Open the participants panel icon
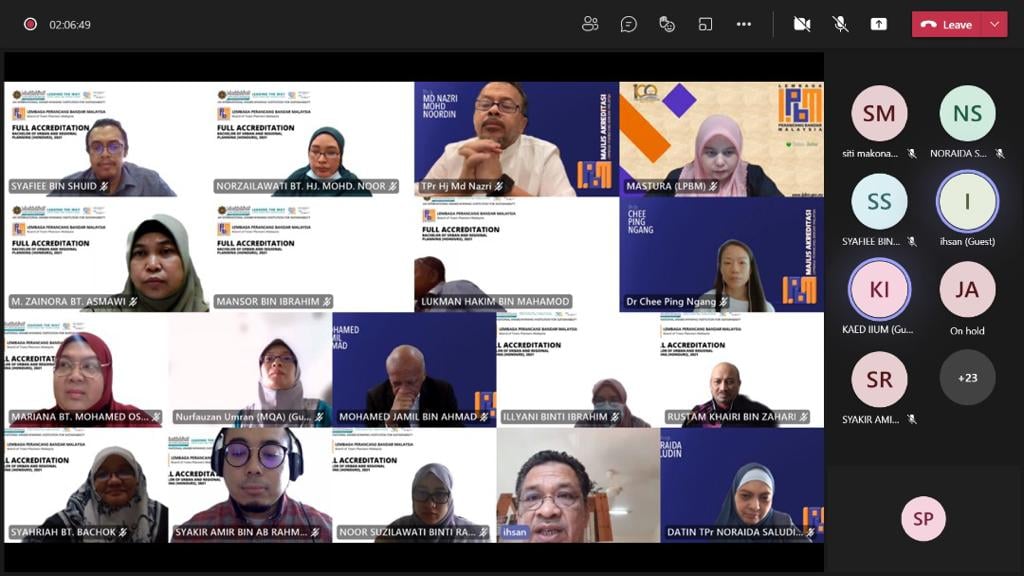Screen dimensions: 1024x576 [x=590, y=24]
